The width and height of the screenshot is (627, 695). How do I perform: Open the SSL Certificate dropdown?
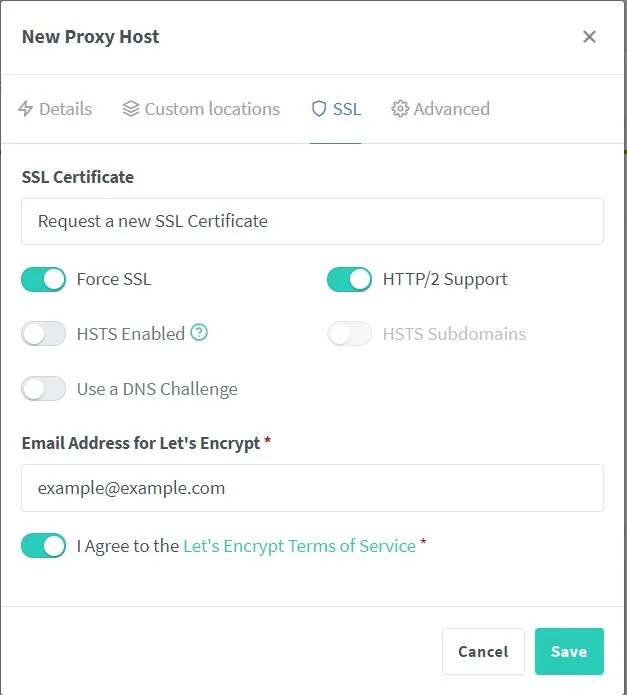click(312, 221)
